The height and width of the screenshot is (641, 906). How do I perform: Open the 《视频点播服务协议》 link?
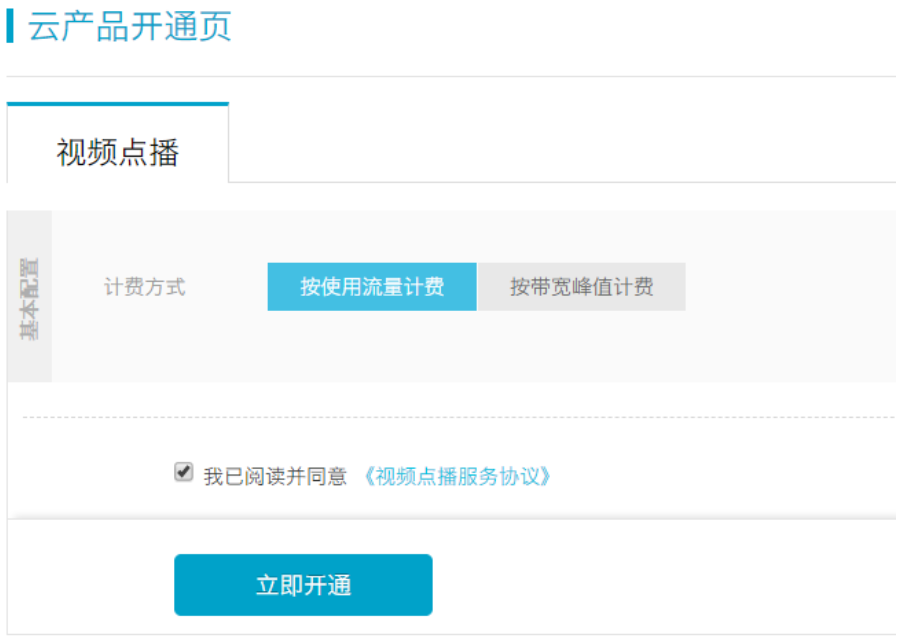click(x=456, y=476)
